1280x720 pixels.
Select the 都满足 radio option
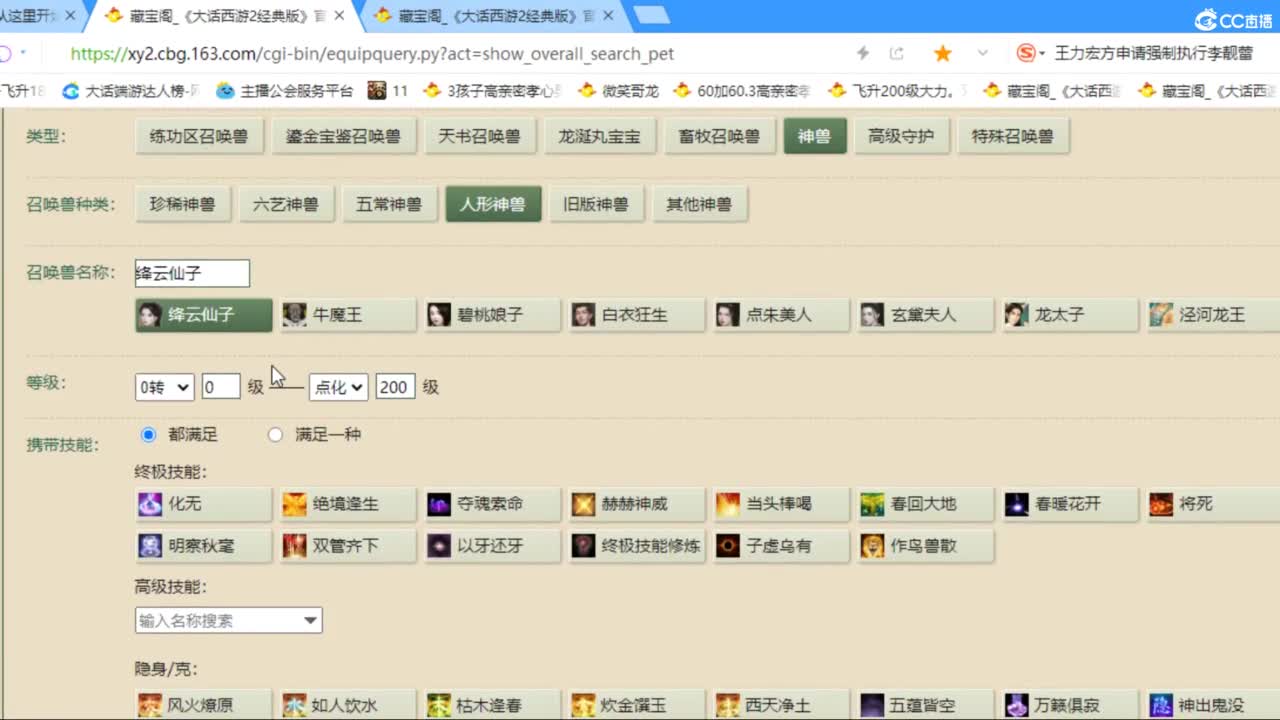(x=149, y=435)
